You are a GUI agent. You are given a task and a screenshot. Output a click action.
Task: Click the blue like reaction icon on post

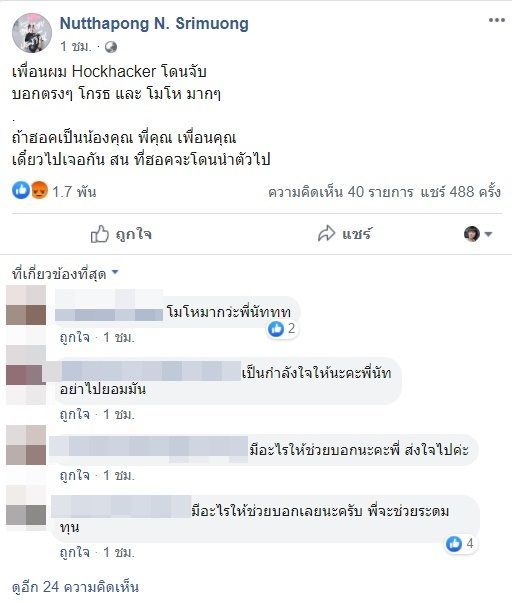click(21, 190)
